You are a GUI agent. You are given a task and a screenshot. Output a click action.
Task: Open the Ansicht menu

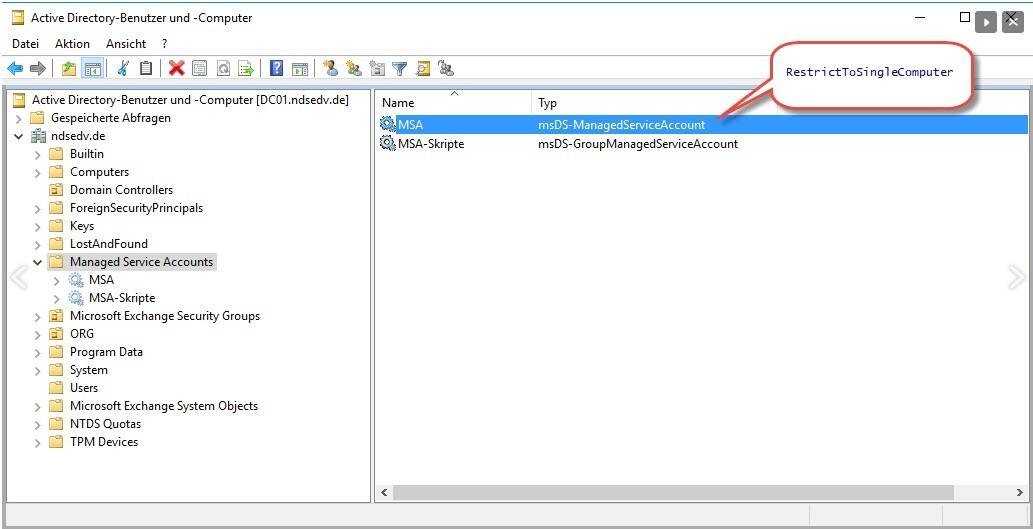click(x=126, y=44)
